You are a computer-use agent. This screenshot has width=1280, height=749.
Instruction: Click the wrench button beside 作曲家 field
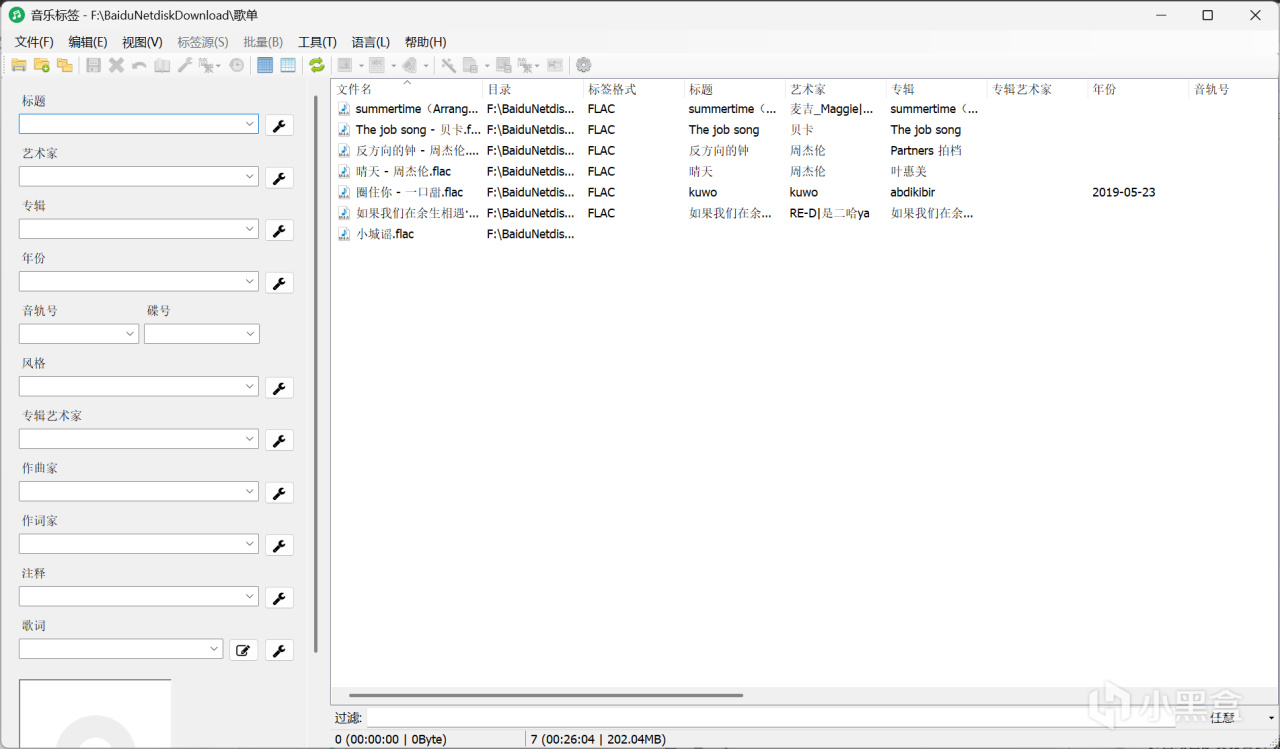pyautogui.click(x=280, y=492)
